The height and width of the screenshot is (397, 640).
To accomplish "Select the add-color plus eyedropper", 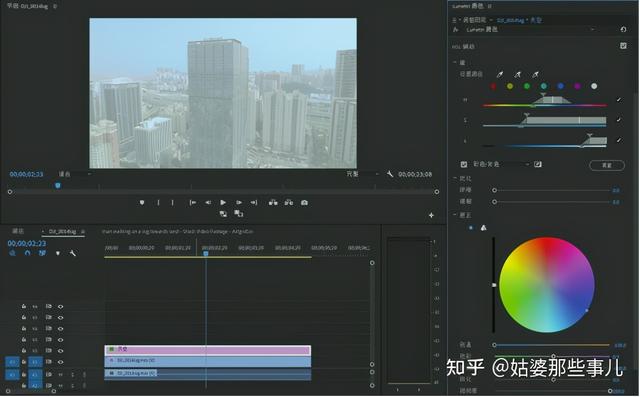I will pos(518,74).
